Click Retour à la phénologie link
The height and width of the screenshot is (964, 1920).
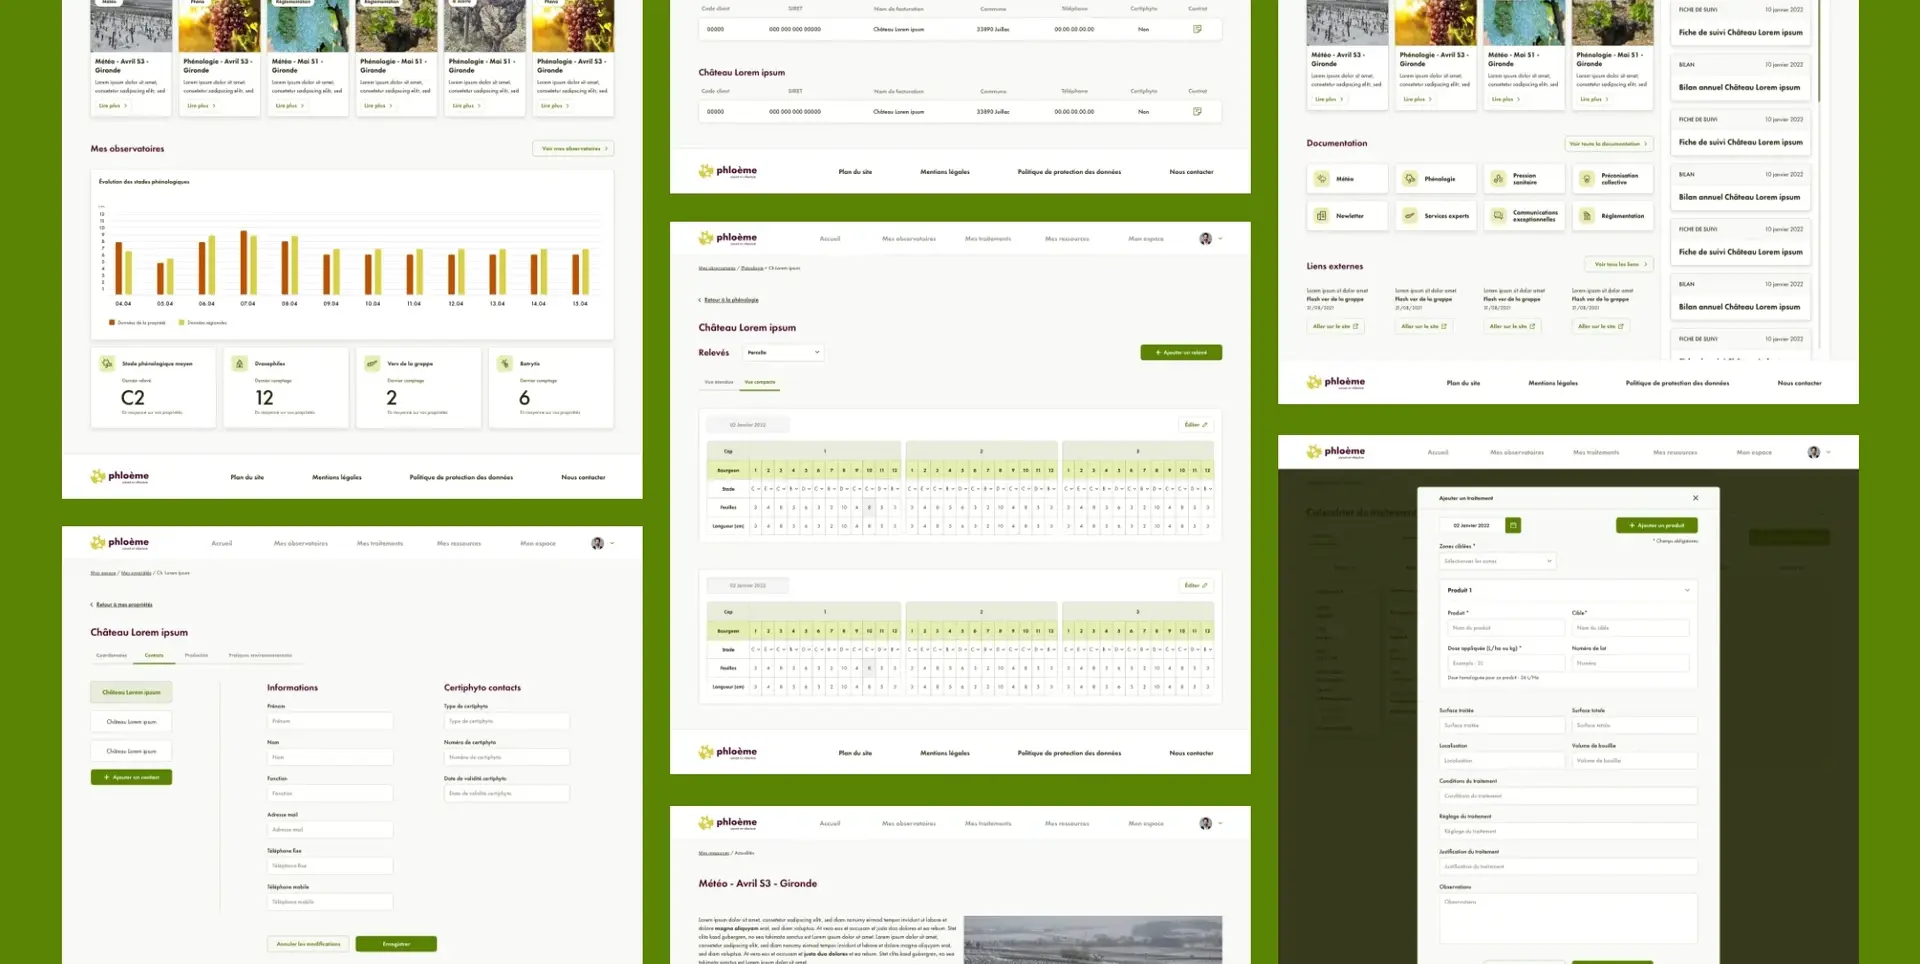pyautogui.click(x=731, y=300)
